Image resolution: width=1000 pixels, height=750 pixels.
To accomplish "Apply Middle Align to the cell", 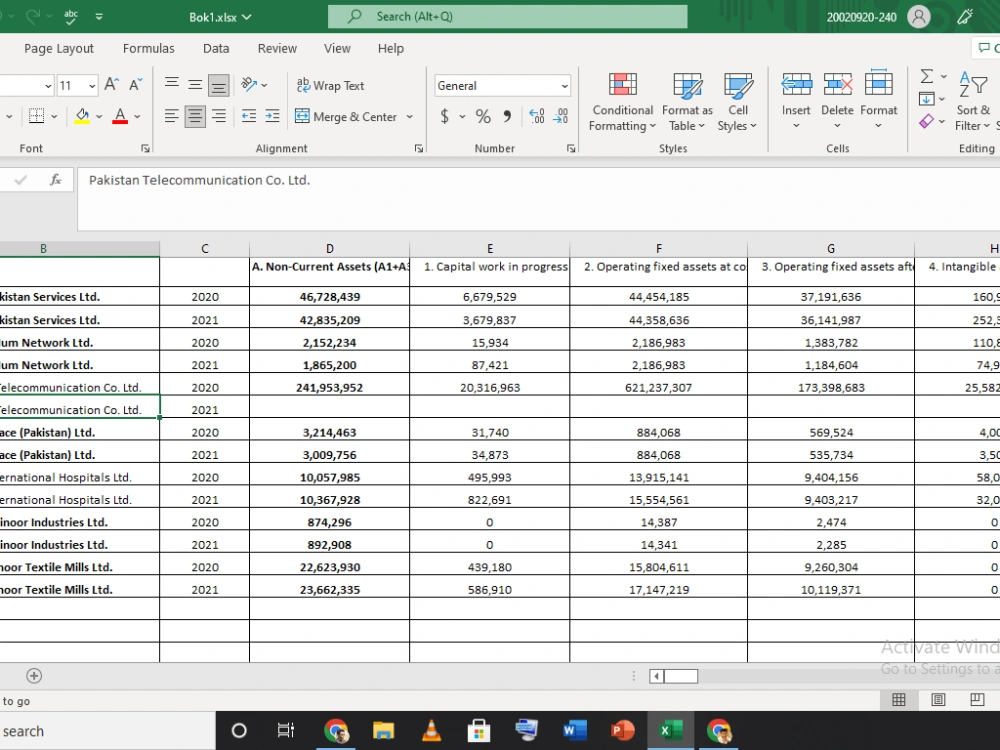I will [195, 84].
